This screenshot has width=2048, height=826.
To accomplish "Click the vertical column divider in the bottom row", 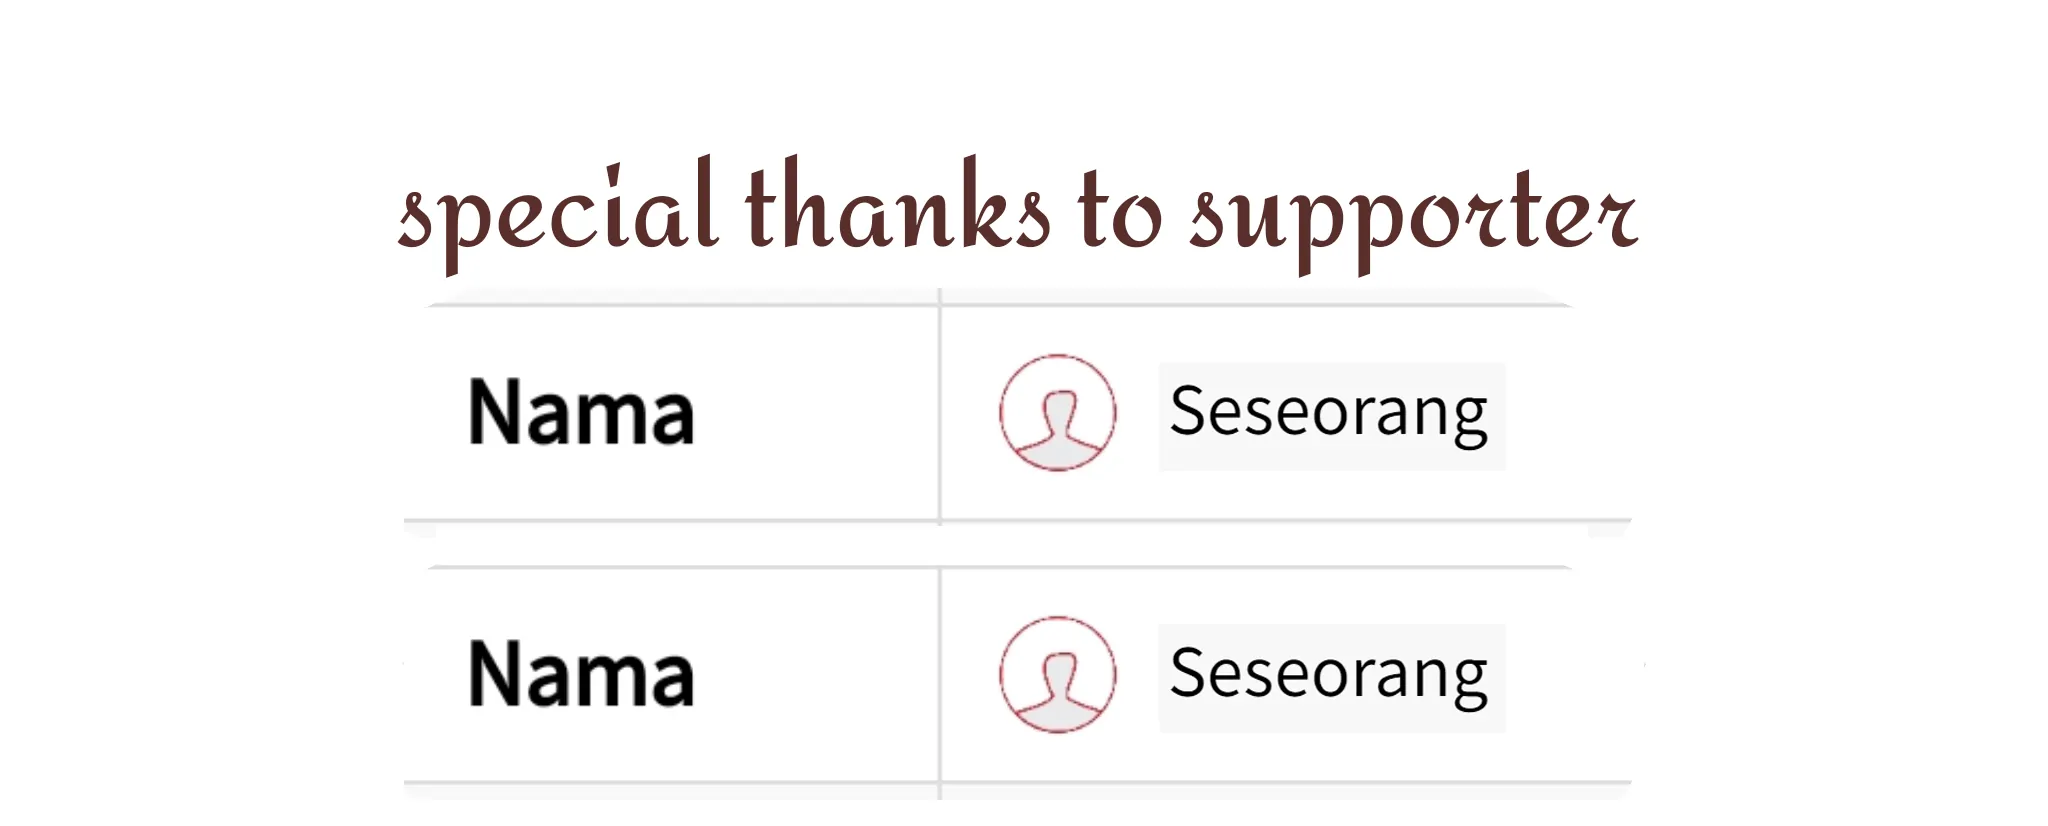I will 940,674.
